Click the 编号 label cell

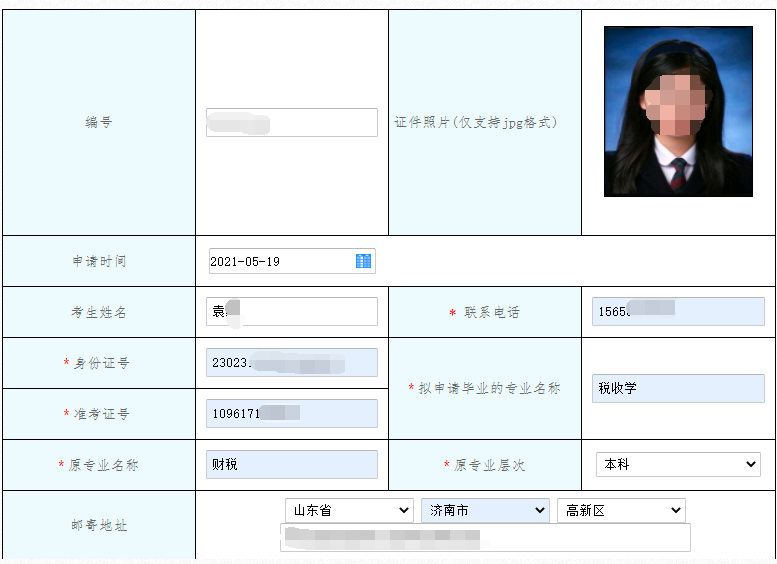coord(99,122)
